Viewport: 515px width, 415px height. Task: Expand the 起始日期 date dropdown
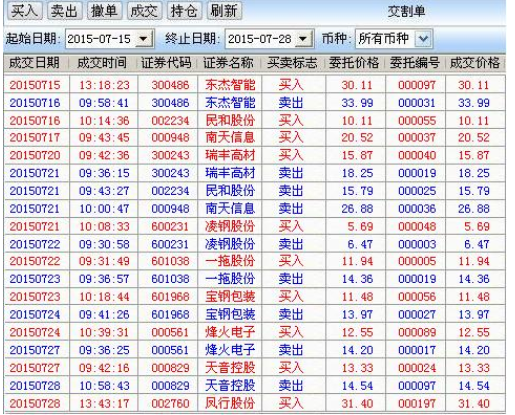[144, 39]
